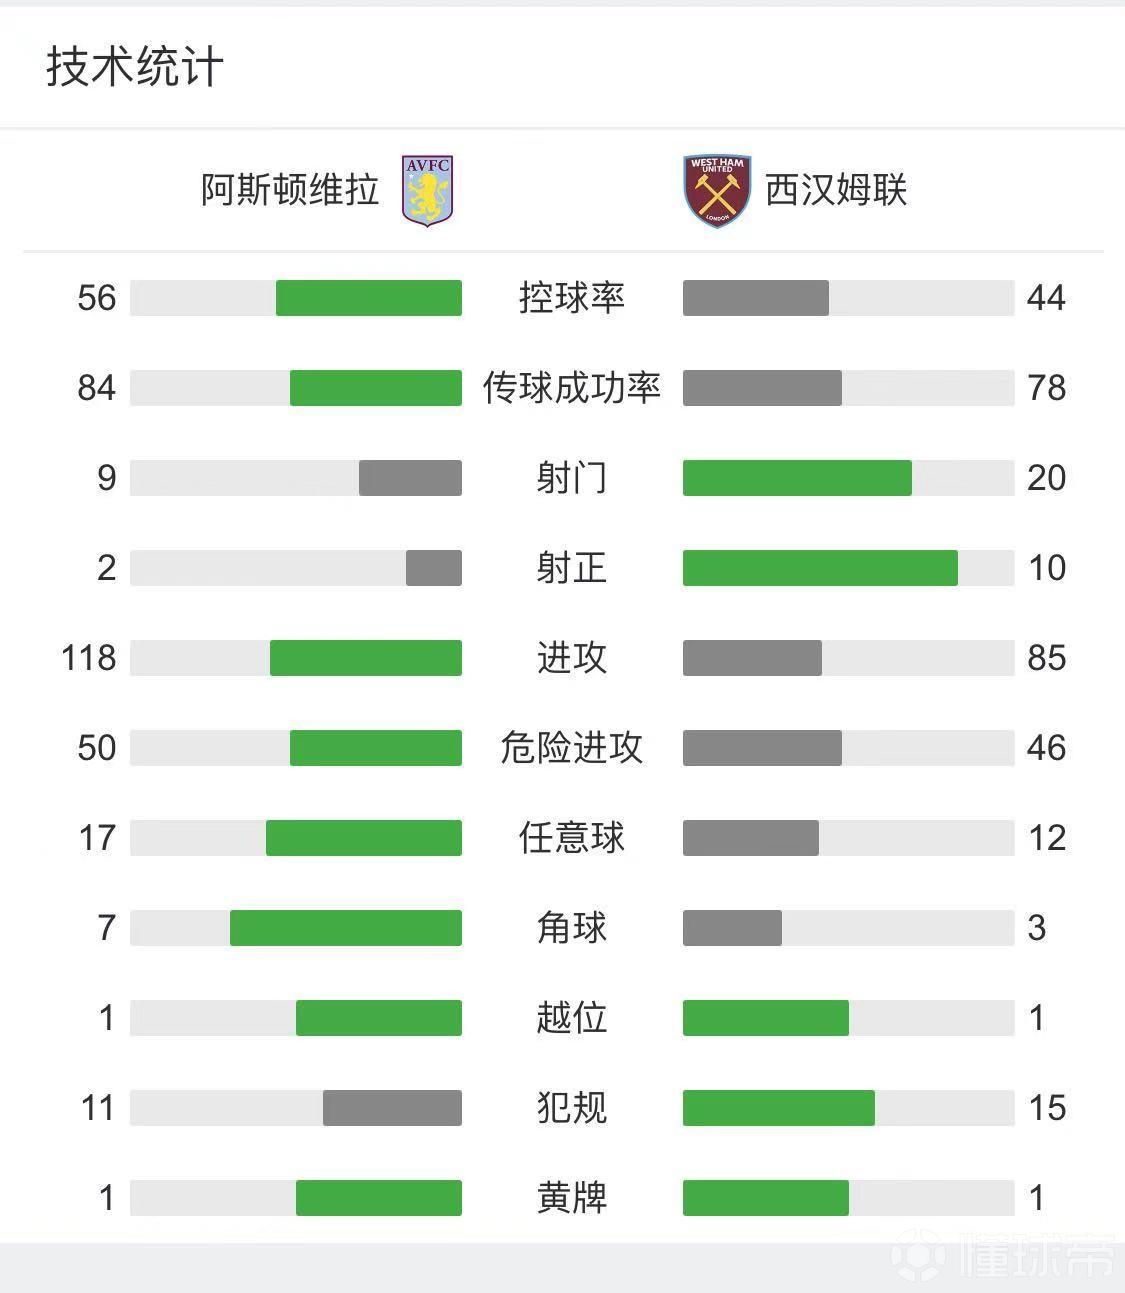This screenshot has width=1125, height=1293.
Task: Click the West Ham United crest
Action: (x=717, y=190)
